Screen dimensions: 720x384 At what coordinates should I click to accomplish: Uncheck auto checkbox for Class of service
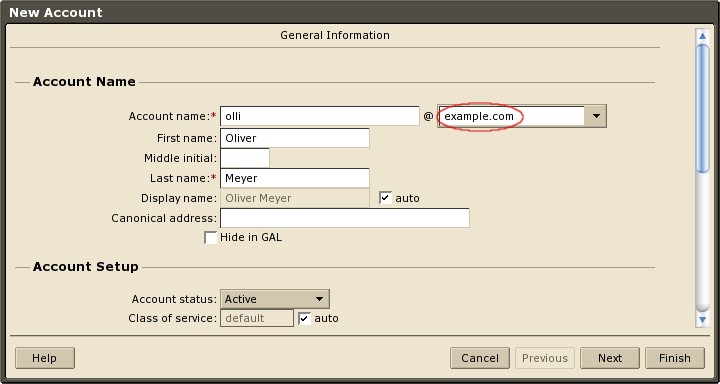(x=305, y=318)
